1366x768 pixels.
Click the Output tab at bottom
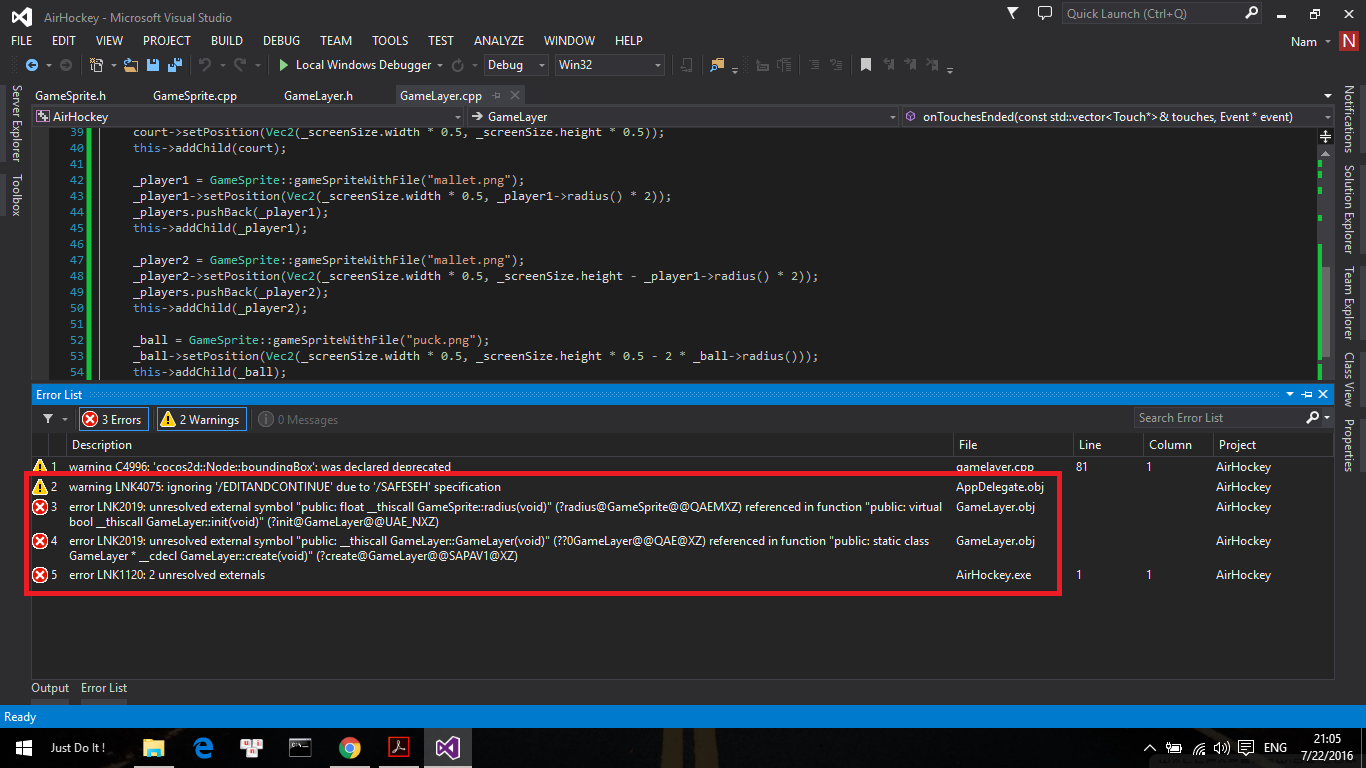tap(49, 687)
